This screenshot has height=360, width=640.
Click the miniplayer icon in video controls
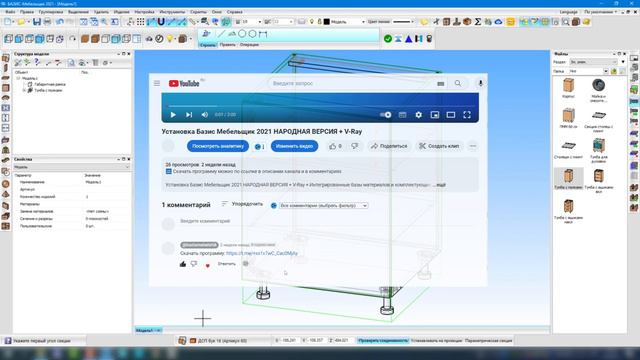pyautogui.click(x=435, y=115)
